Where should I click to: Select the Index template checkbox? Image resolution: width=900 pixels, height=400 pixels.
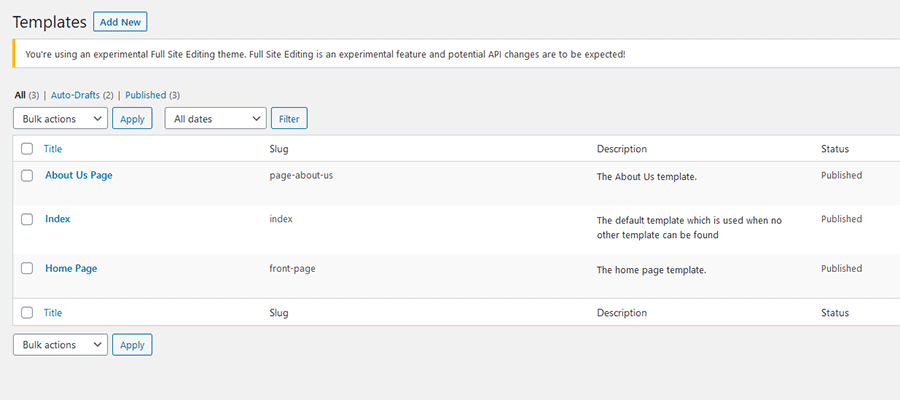click(27, 219)
